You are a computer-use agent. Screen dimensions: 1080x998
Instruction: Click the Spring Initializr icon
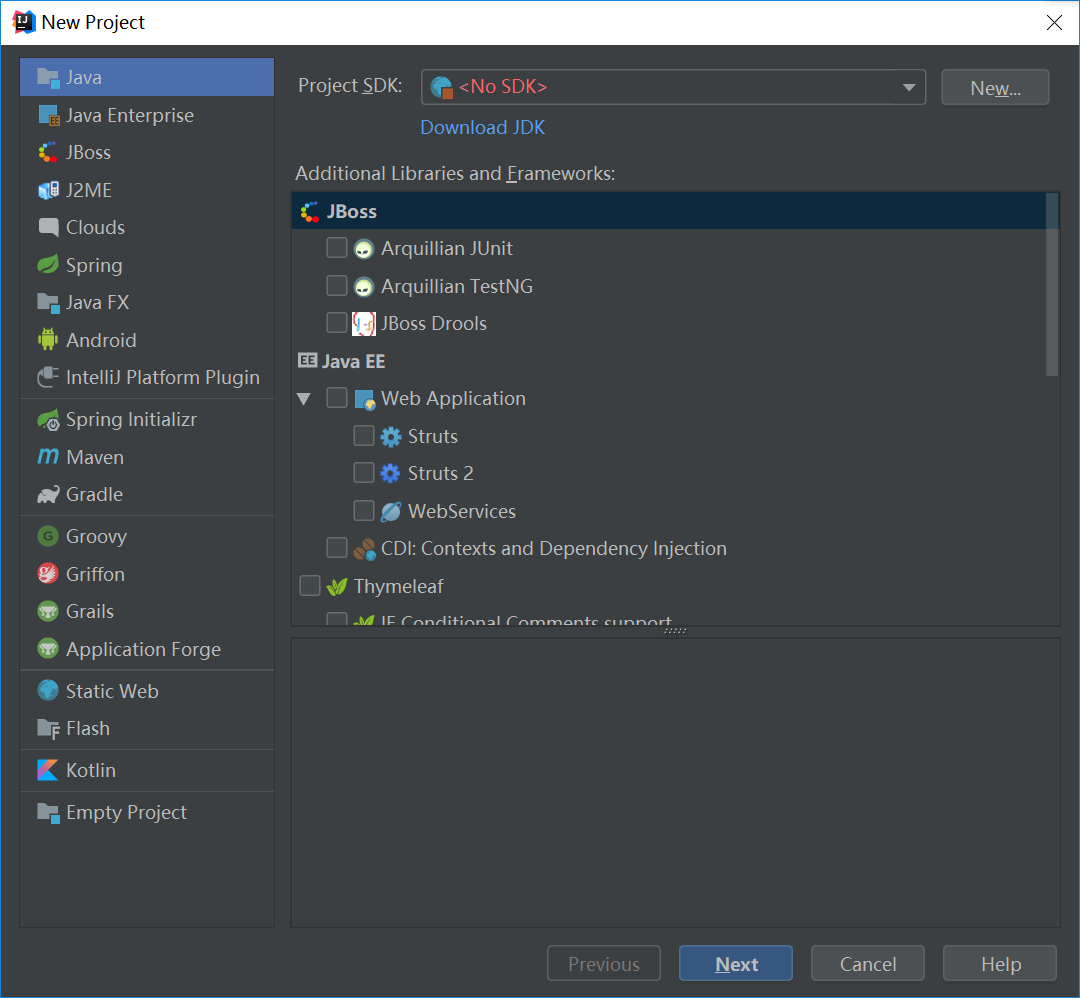click(x=48, y=419)
